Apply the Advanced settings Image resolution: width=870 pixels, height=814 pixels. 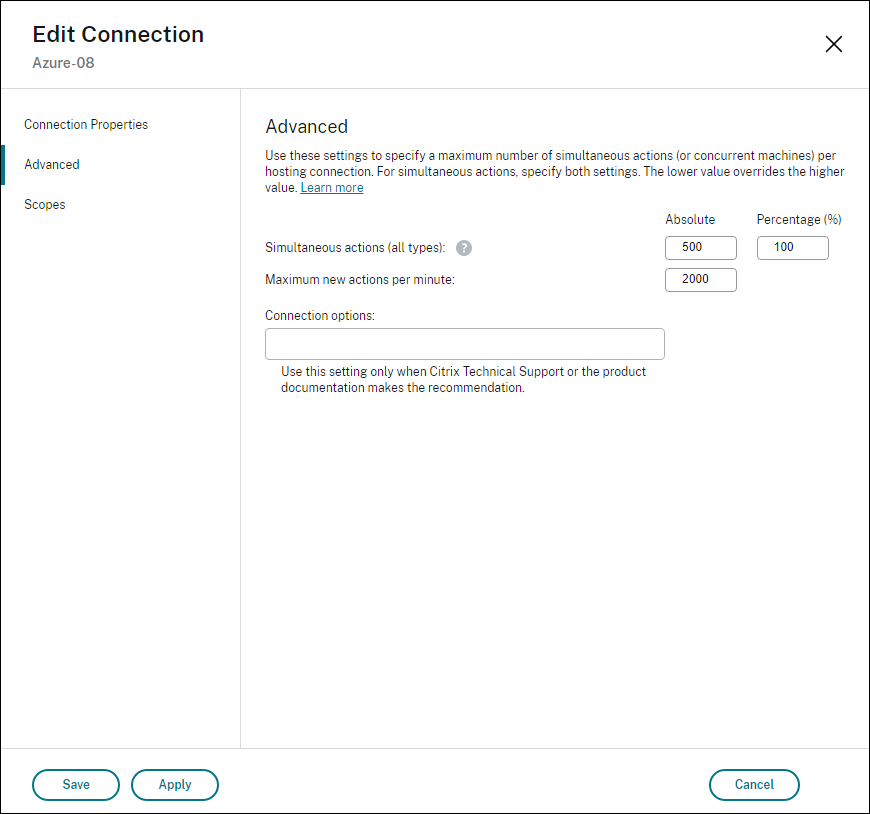[174, 785]
